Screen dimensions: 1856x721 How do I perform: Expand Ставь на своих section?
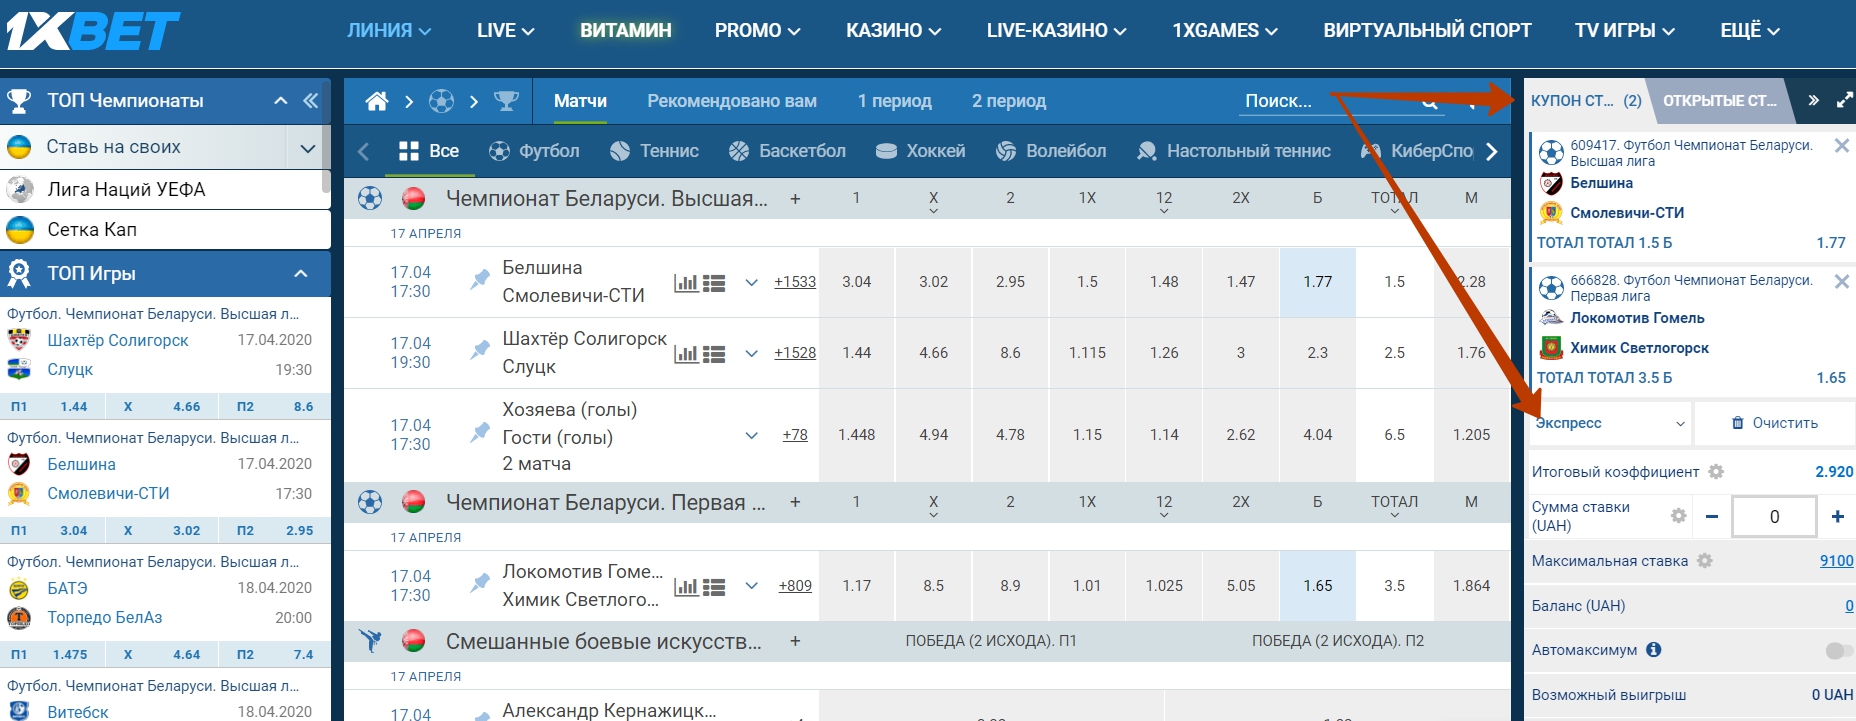(307, 148)
